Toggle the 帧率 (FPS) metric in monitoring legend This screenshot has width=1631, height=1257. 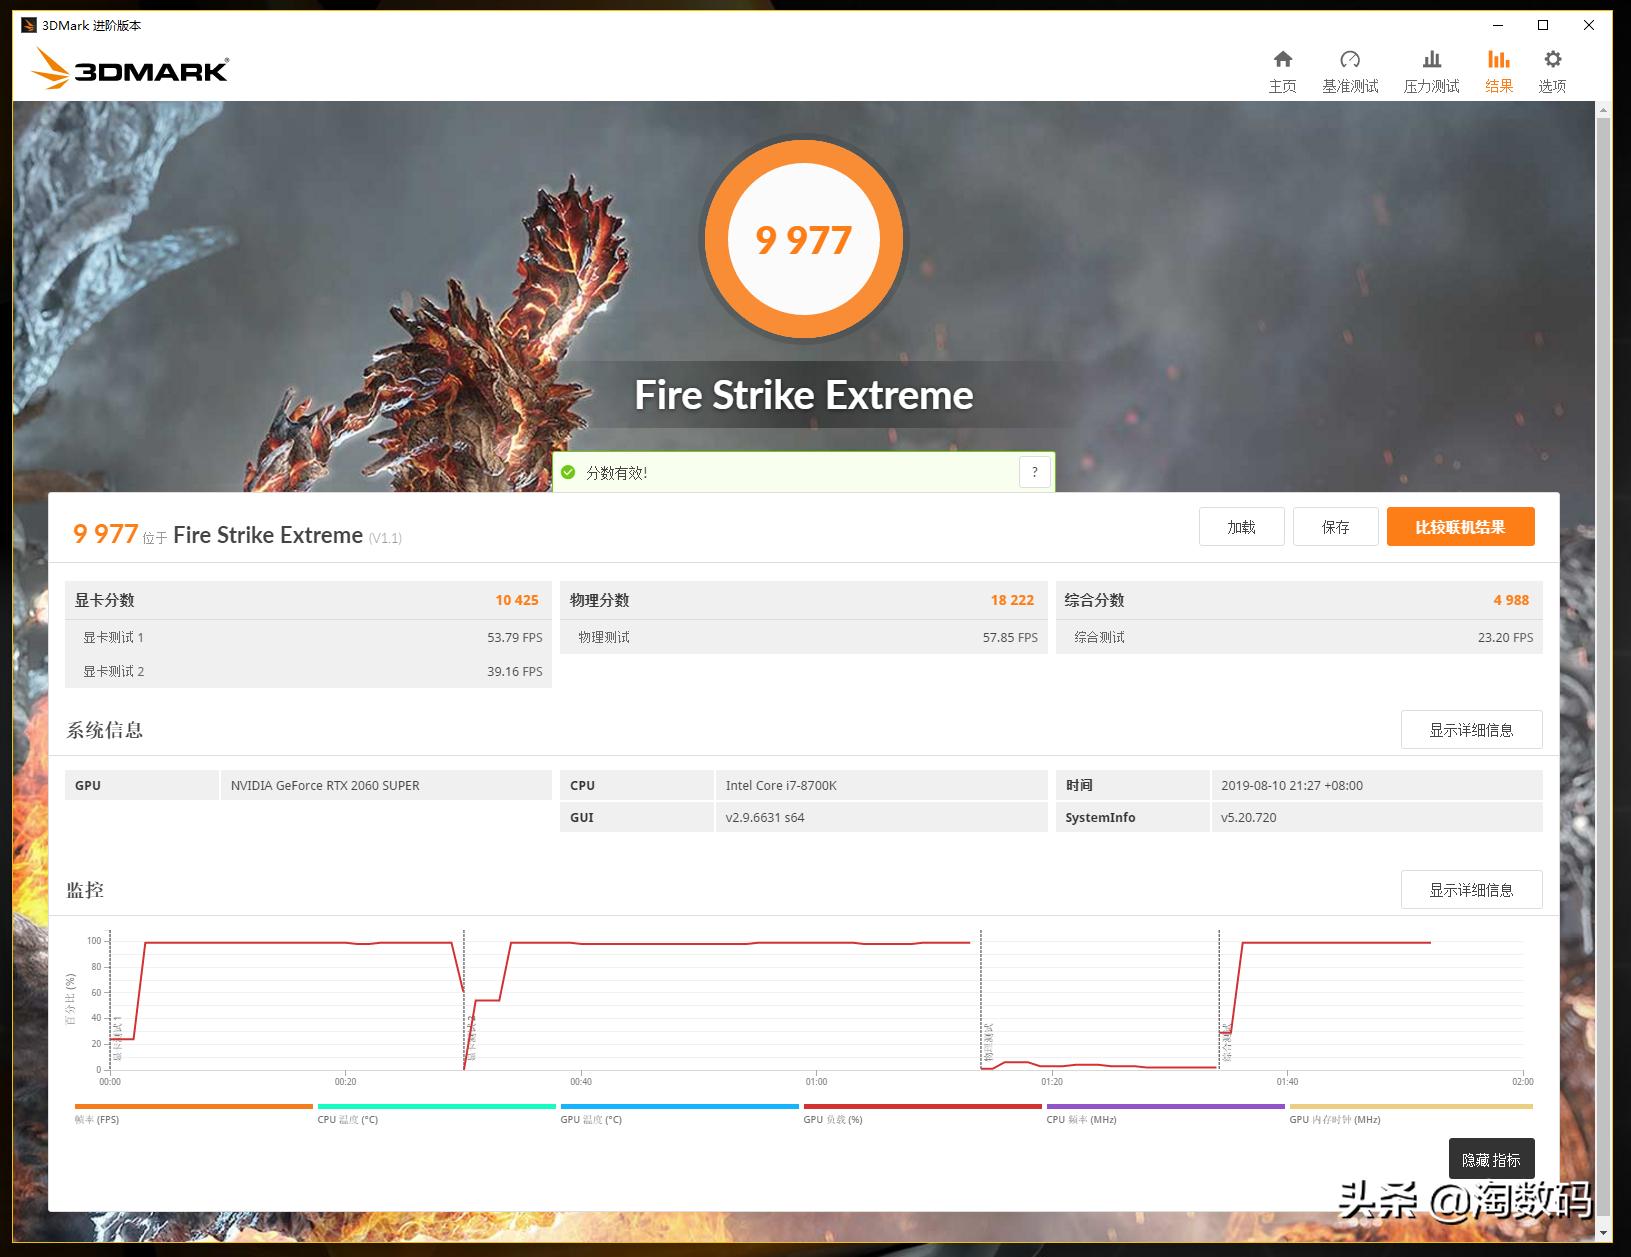pos(193,1112)
